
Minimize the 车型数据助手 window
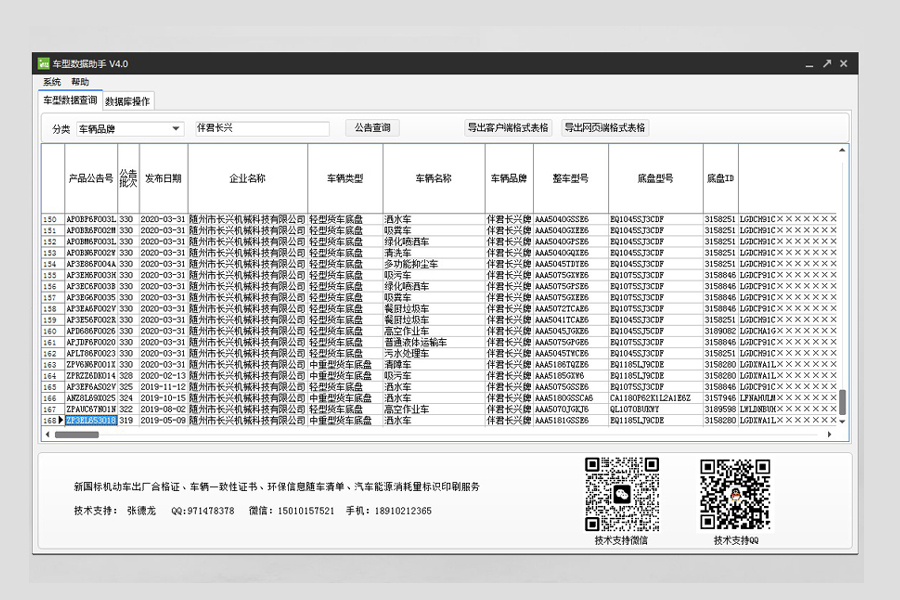809,63
